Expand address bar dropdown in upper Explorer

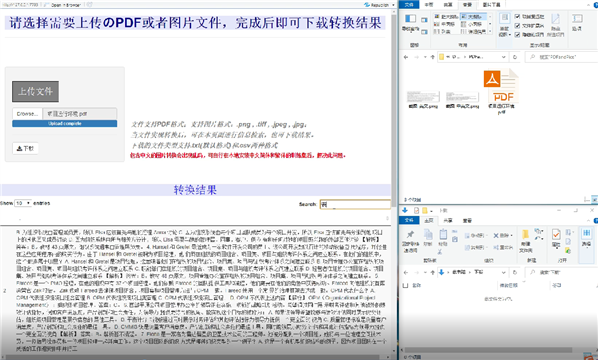pyautogui.click(x=504, y=57)
